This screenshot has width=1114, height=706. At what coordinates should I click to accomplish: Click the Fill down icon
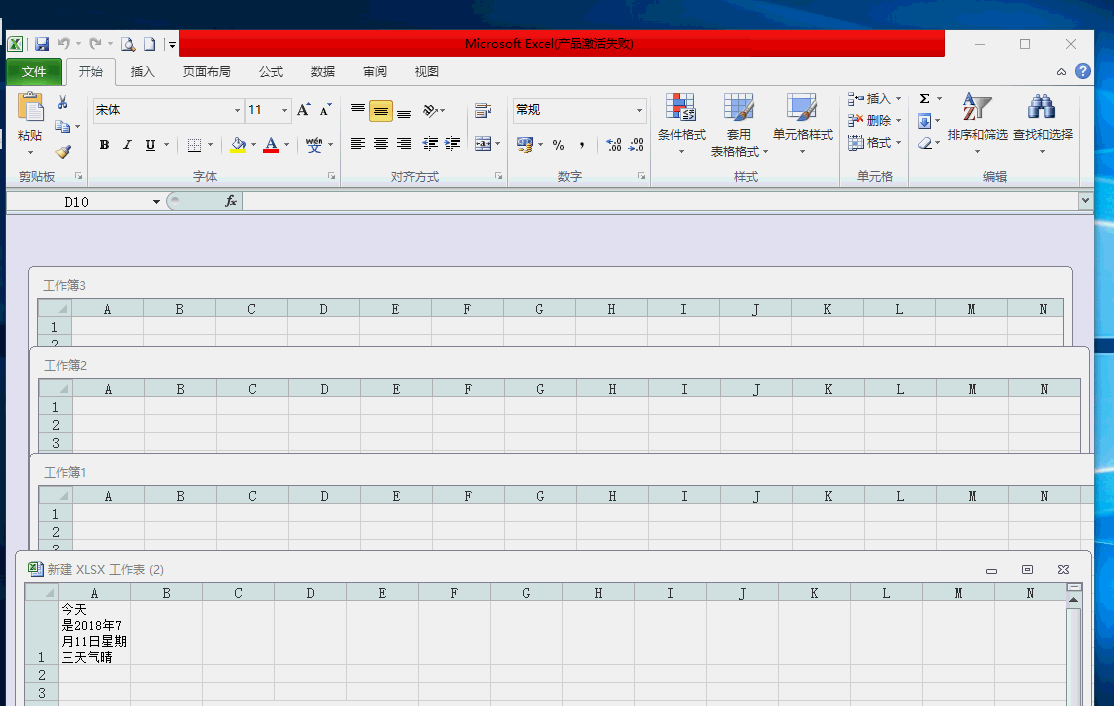[x=924, y=121]
